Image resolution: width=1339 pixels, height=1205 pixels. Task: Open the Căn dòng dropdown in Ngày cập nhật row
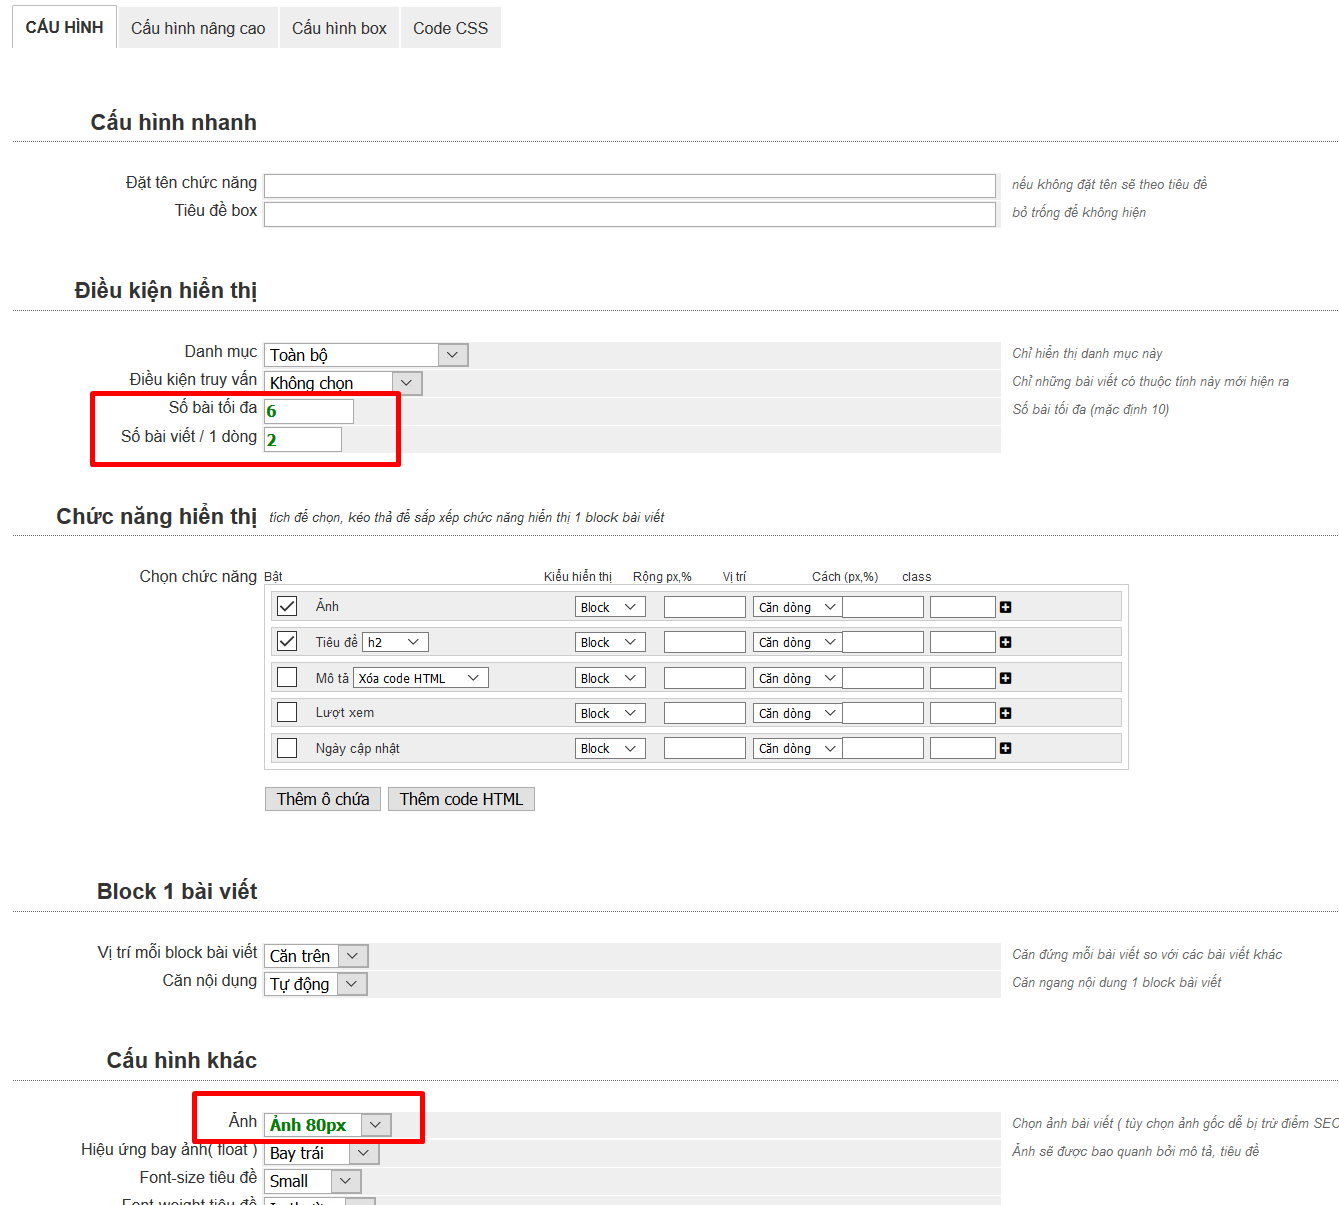797,748
